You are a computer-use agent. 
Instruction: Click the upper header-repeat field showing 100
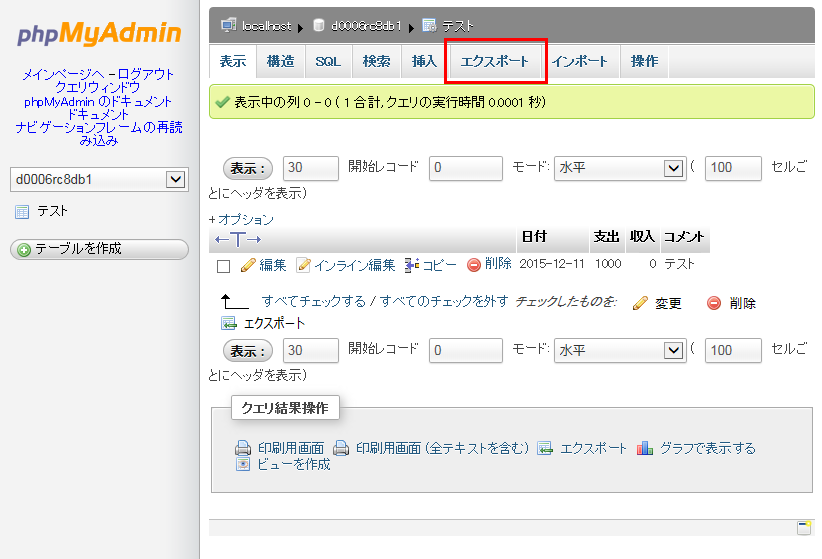[x=733, y=168]
